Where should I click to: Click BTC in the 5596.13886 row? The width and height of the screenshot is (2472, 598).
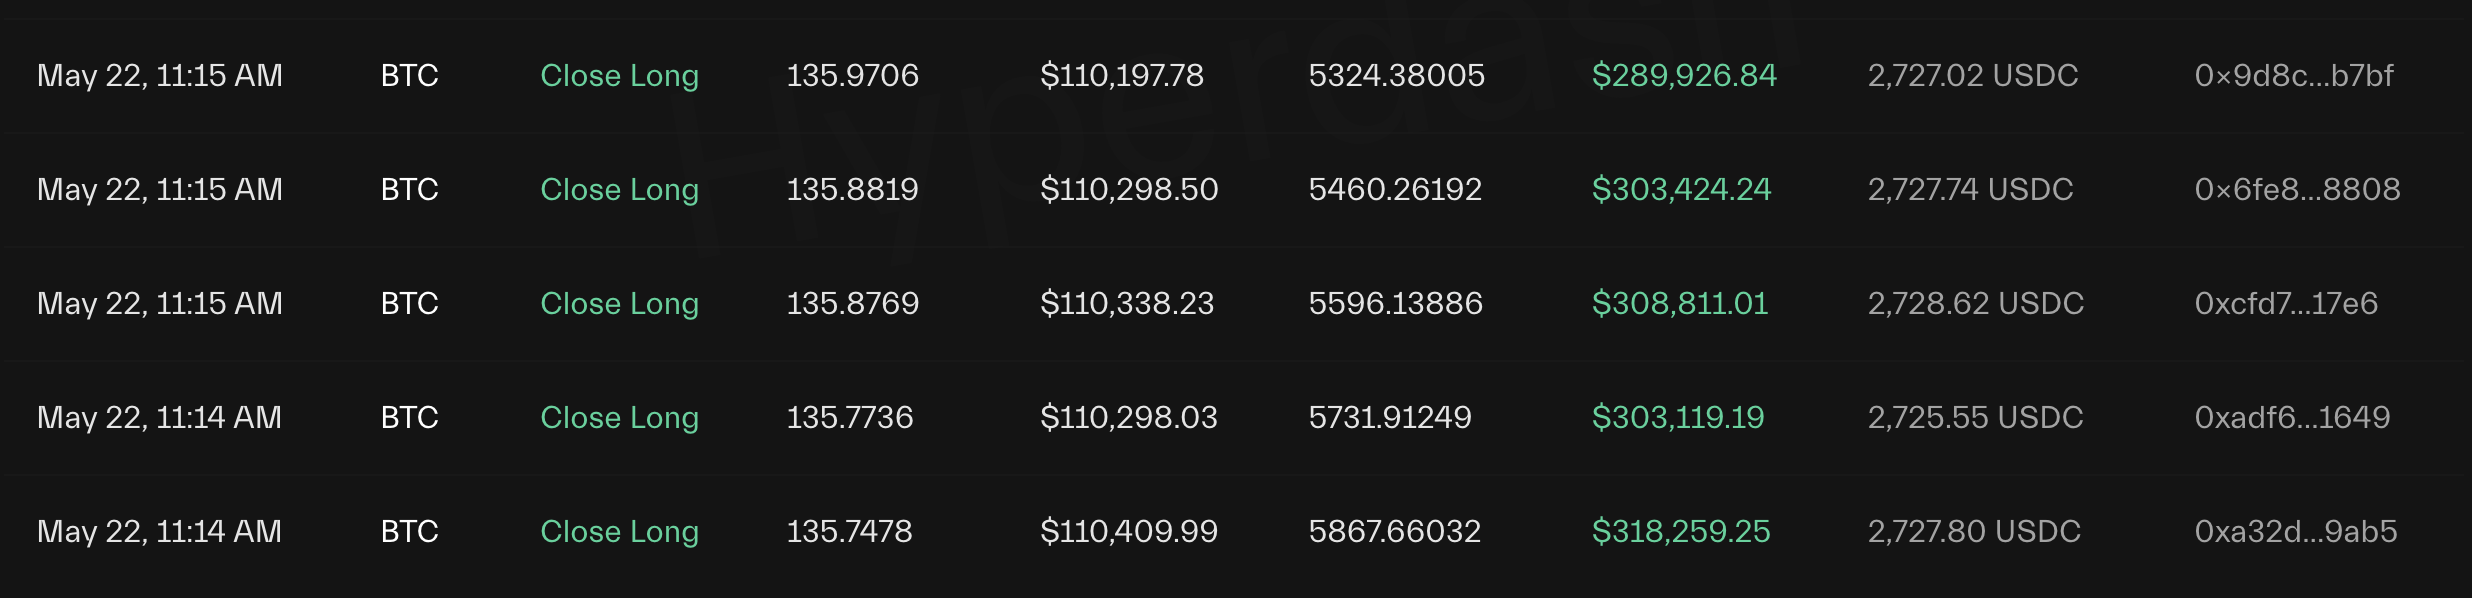(x=410, y=304)
